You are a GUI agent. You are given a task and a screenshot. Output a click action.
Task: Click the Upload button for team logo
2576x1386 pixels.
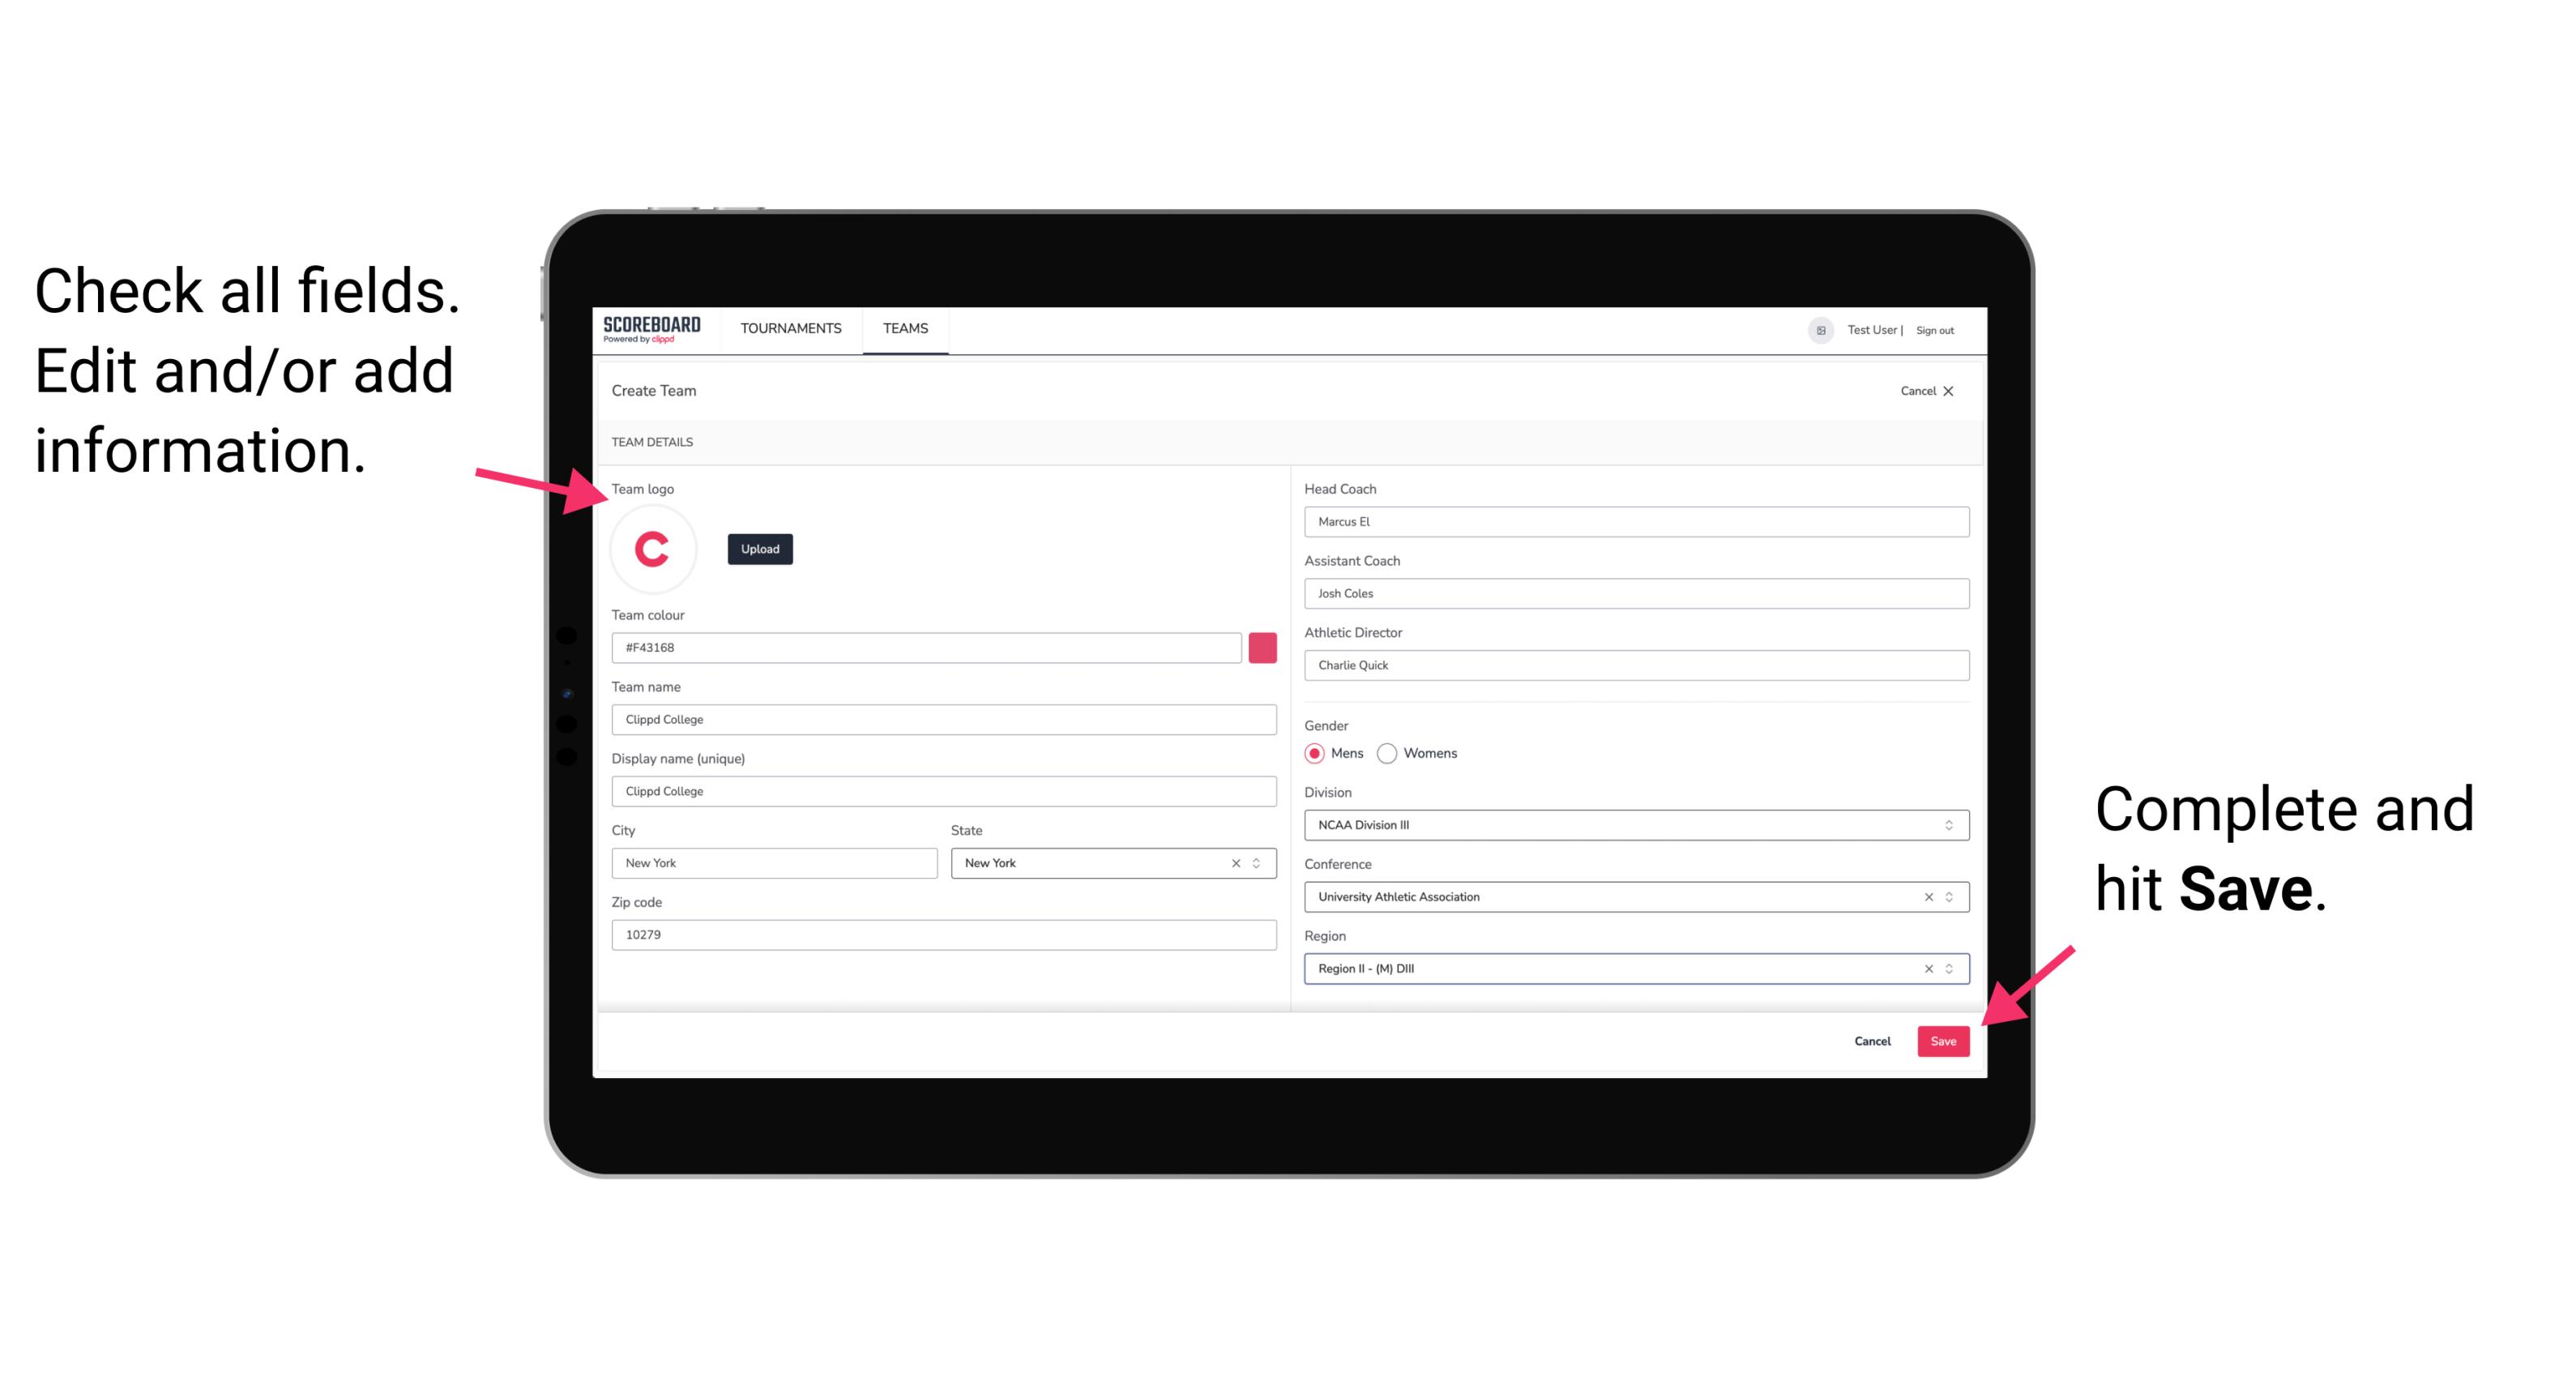point(758,548)
